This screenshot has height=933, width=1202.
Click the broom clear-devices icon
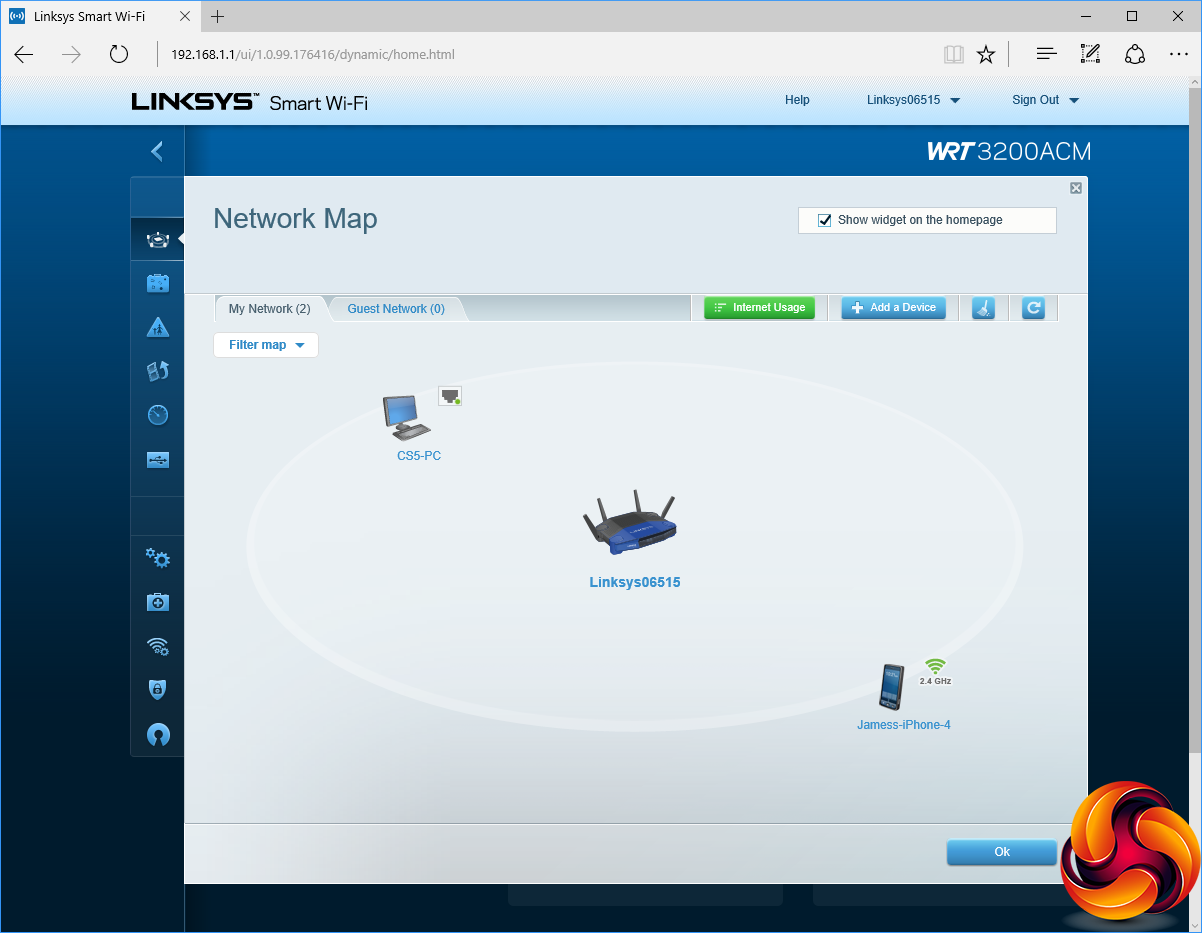click(983, 308)
